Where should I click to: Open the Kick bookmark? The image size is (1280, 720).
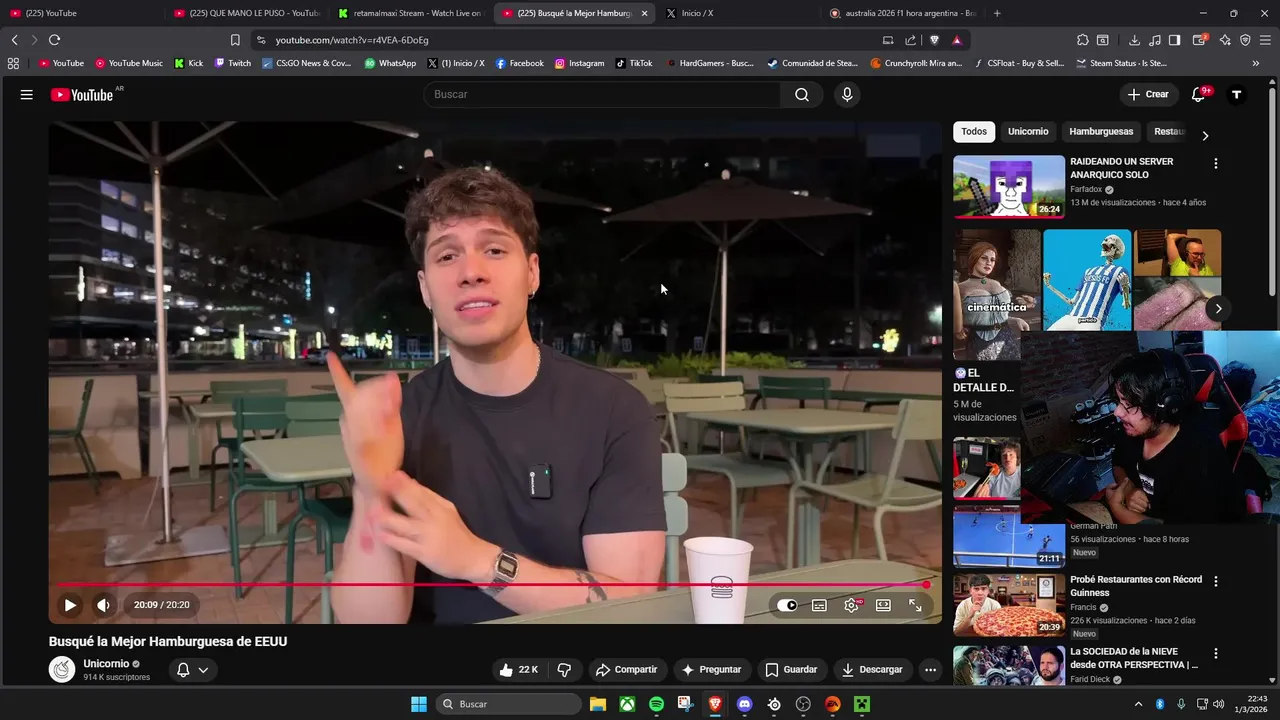tap(188, 63)
